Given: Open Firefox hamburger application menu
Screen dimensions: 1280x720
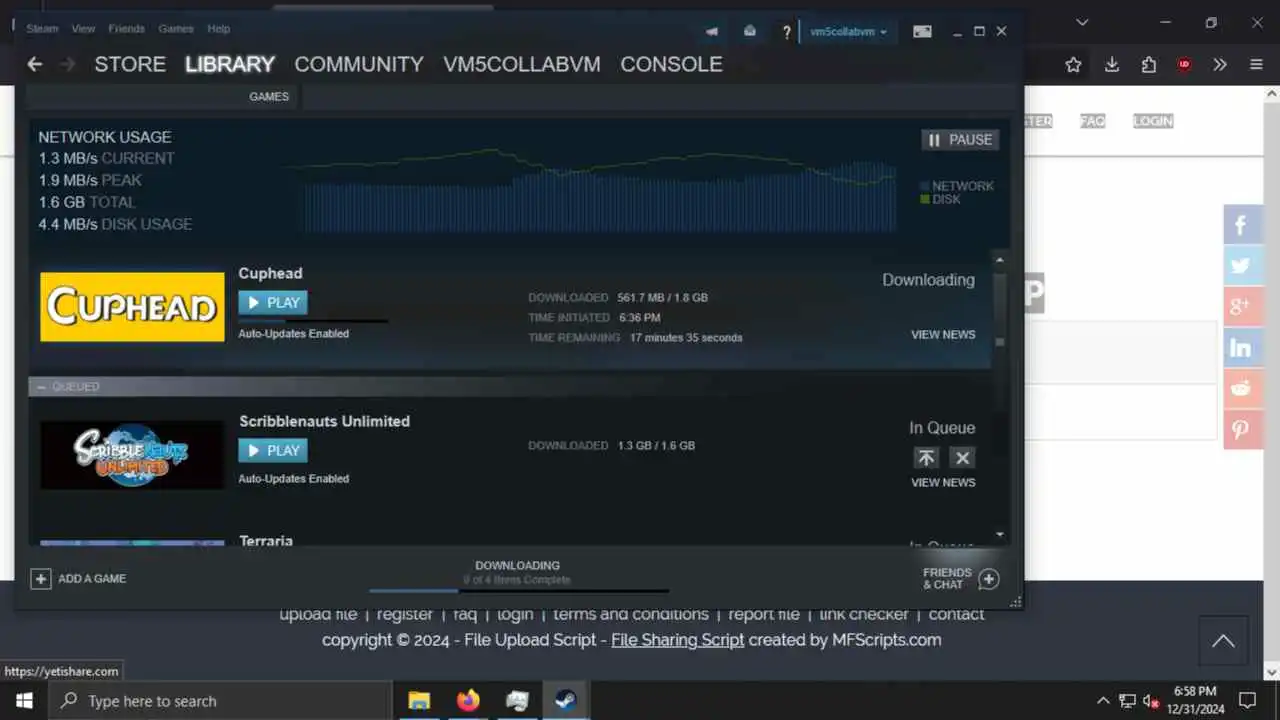Looking at the screenshot, I should pos(1256,65).
